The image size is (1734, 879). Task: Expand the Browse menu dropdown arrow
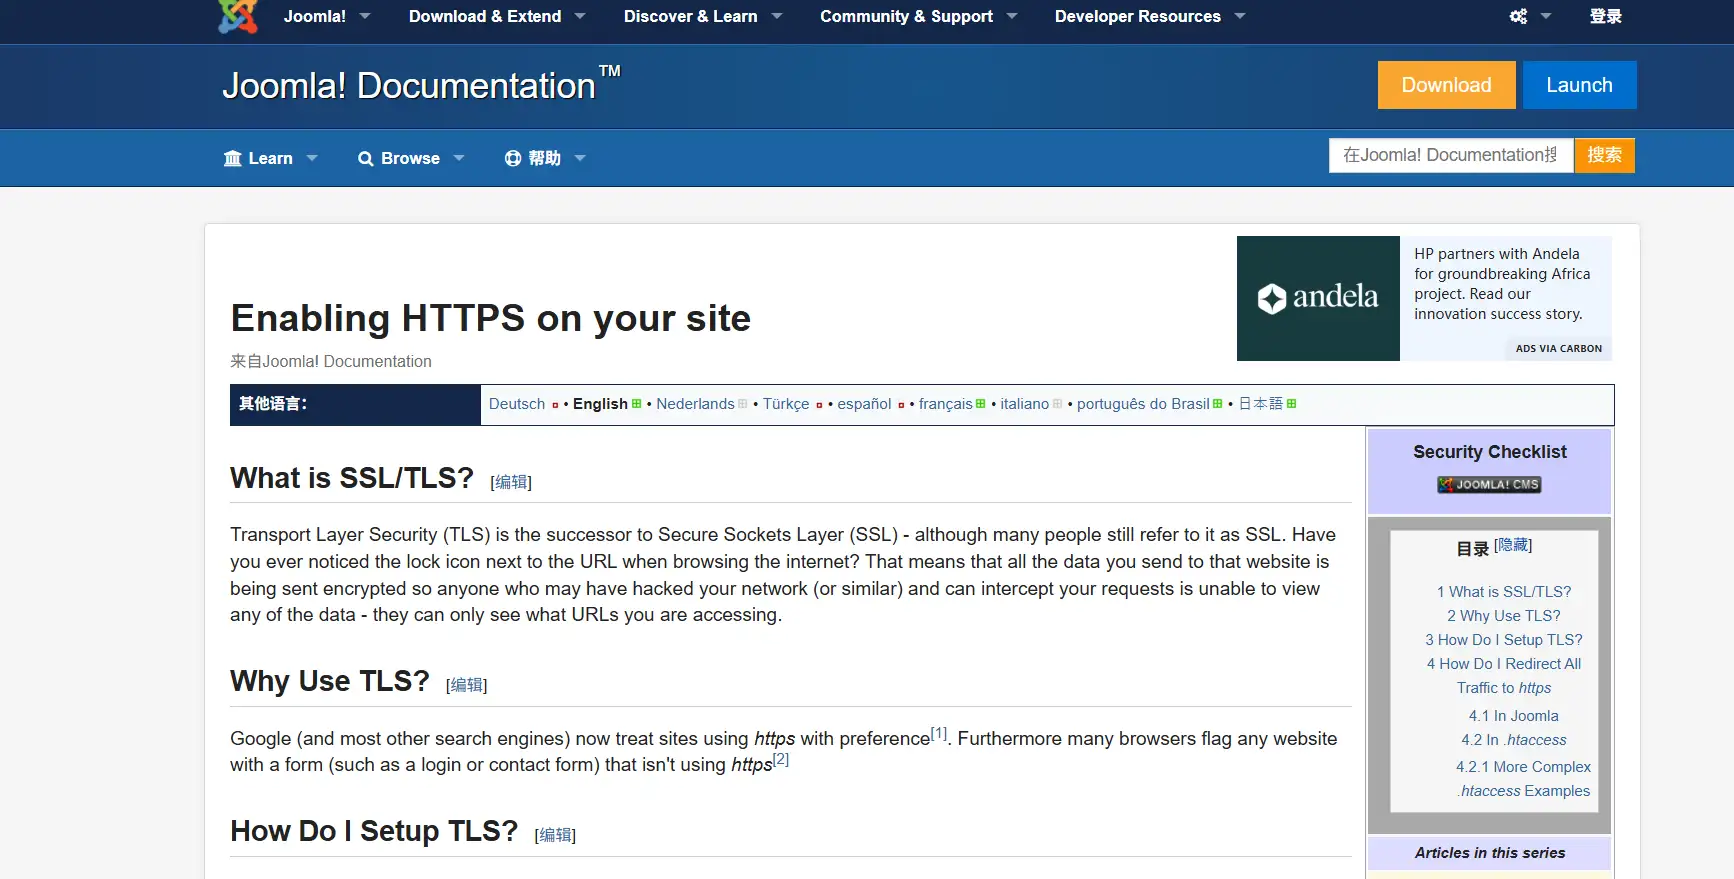(x=459, y=158)
